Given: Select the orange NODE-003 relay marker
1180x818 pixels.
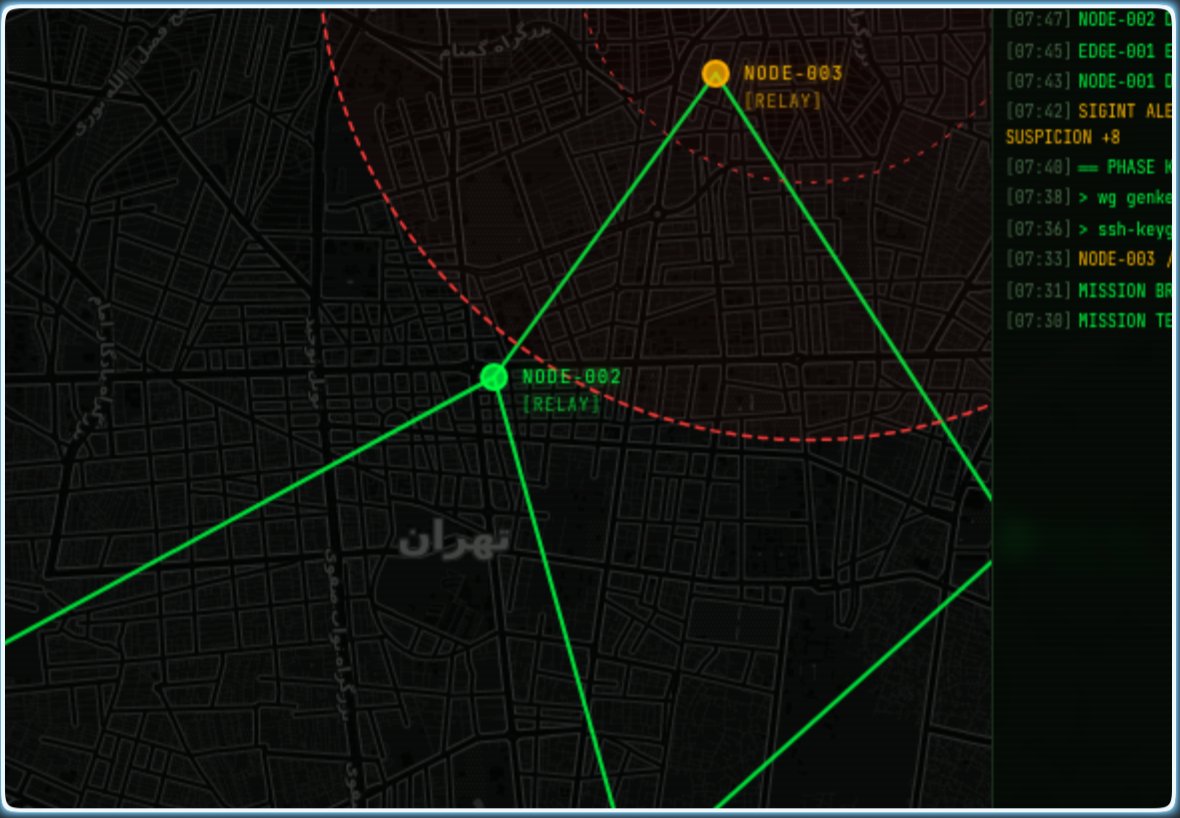Looking at the screenshot, I should click(x=715, y=74).
